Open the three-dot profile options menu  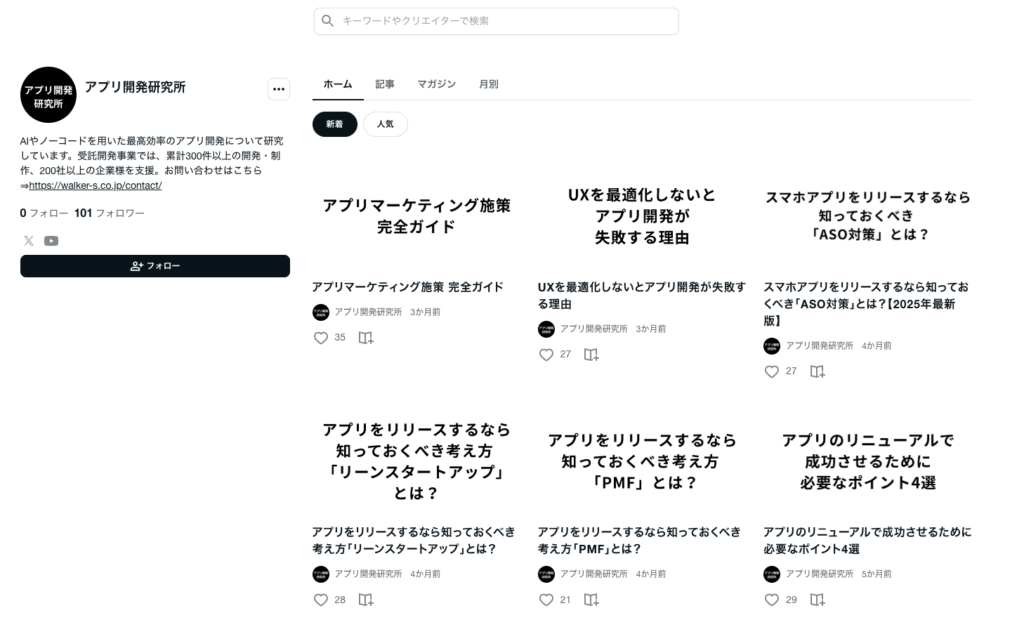[x=279, y=89]
